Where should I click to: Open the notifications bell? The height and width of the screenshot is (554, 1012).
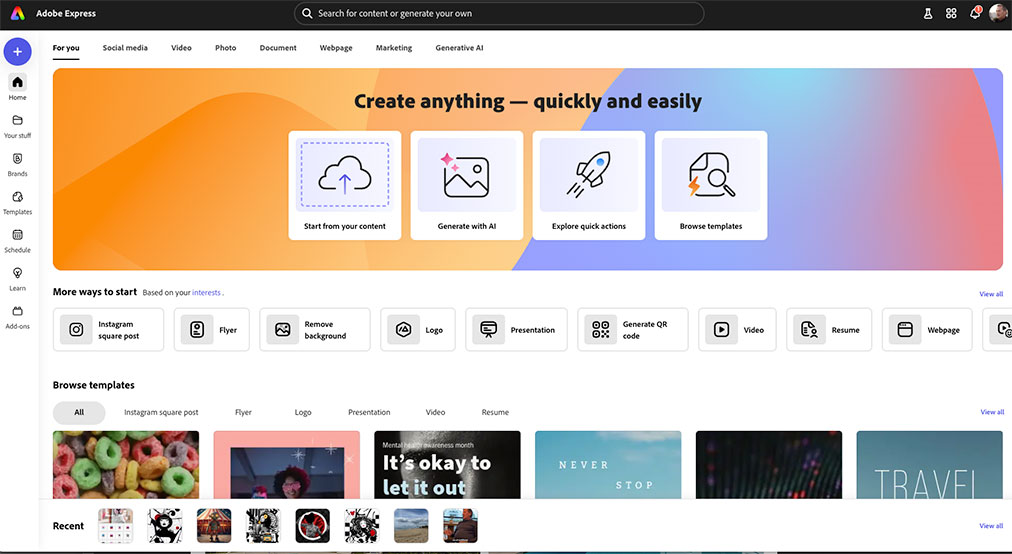975,14
